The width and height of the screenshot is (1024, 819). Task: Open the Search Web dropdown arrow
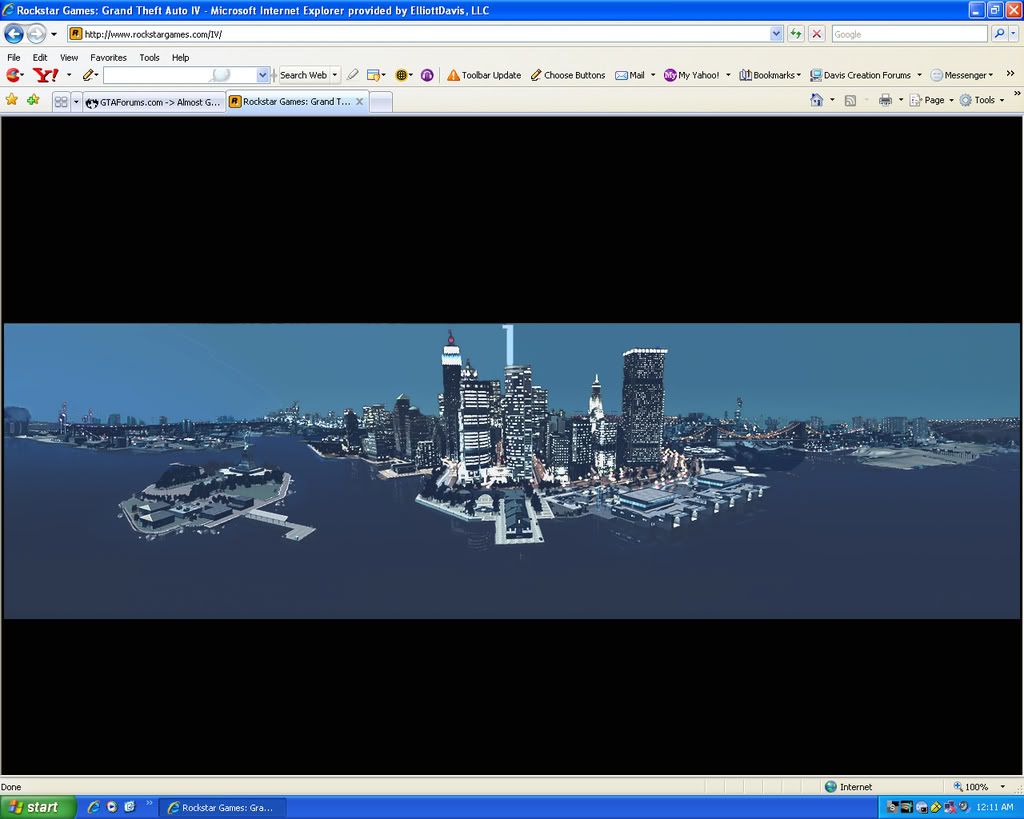[x=334, y=75]
